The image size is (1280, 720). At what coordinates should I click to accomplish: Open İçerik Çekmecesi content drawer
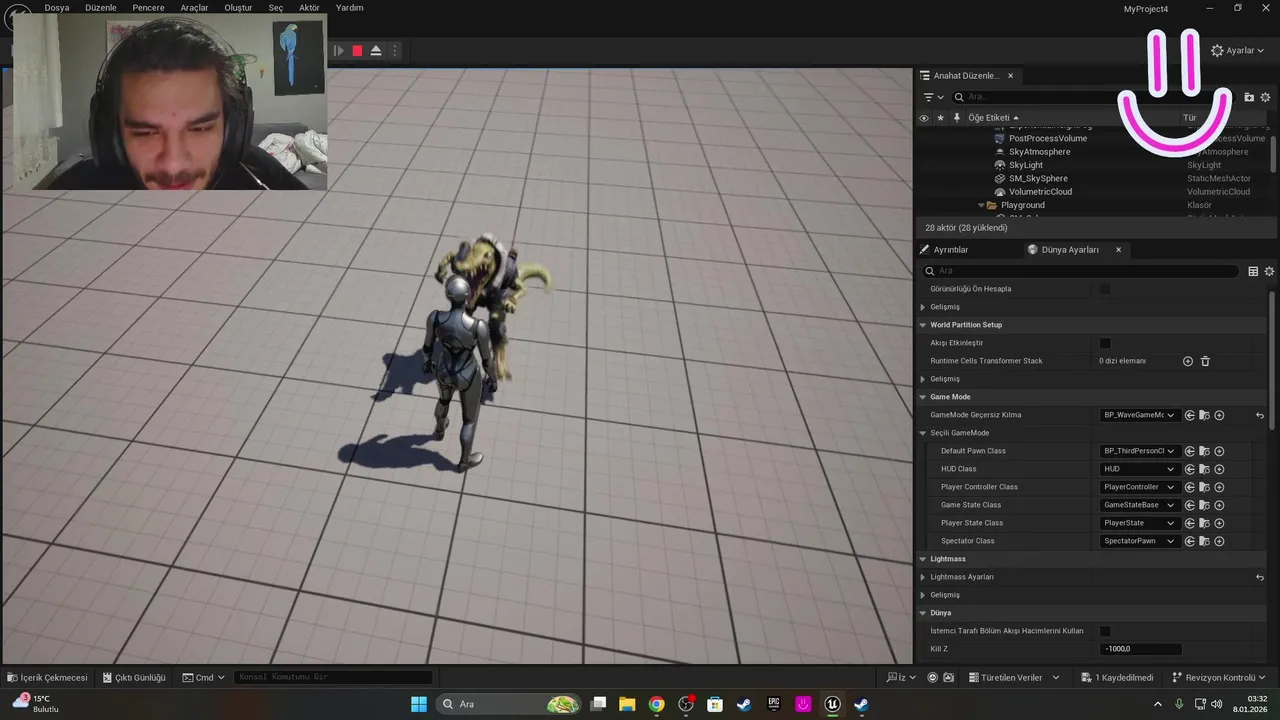[47, 677]
